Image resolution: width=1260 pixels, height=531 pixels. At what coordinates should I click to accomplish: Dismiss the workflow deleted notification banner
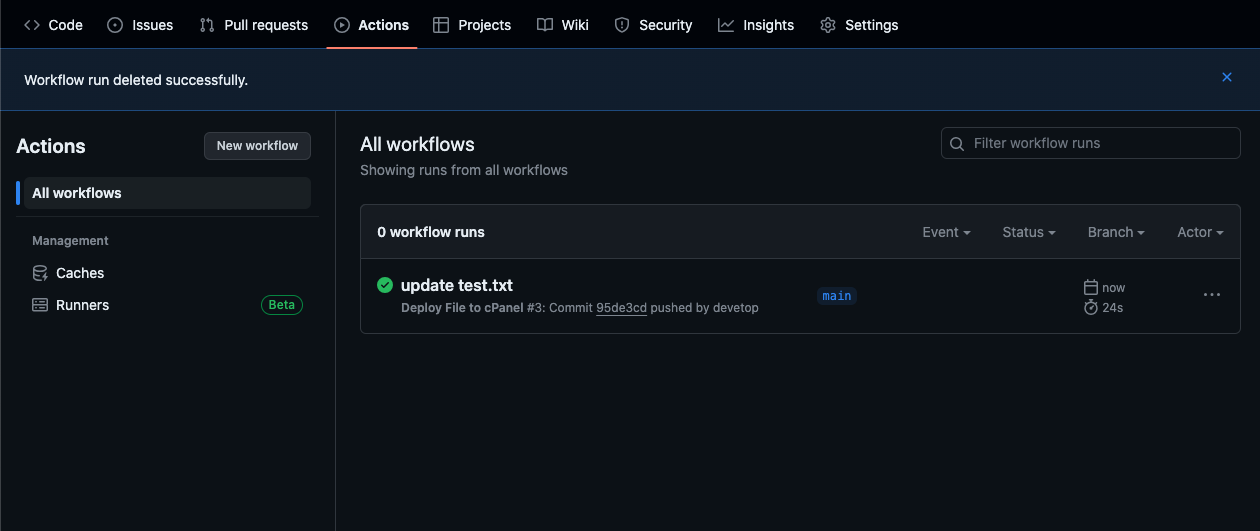click(x=1227, y=77)
